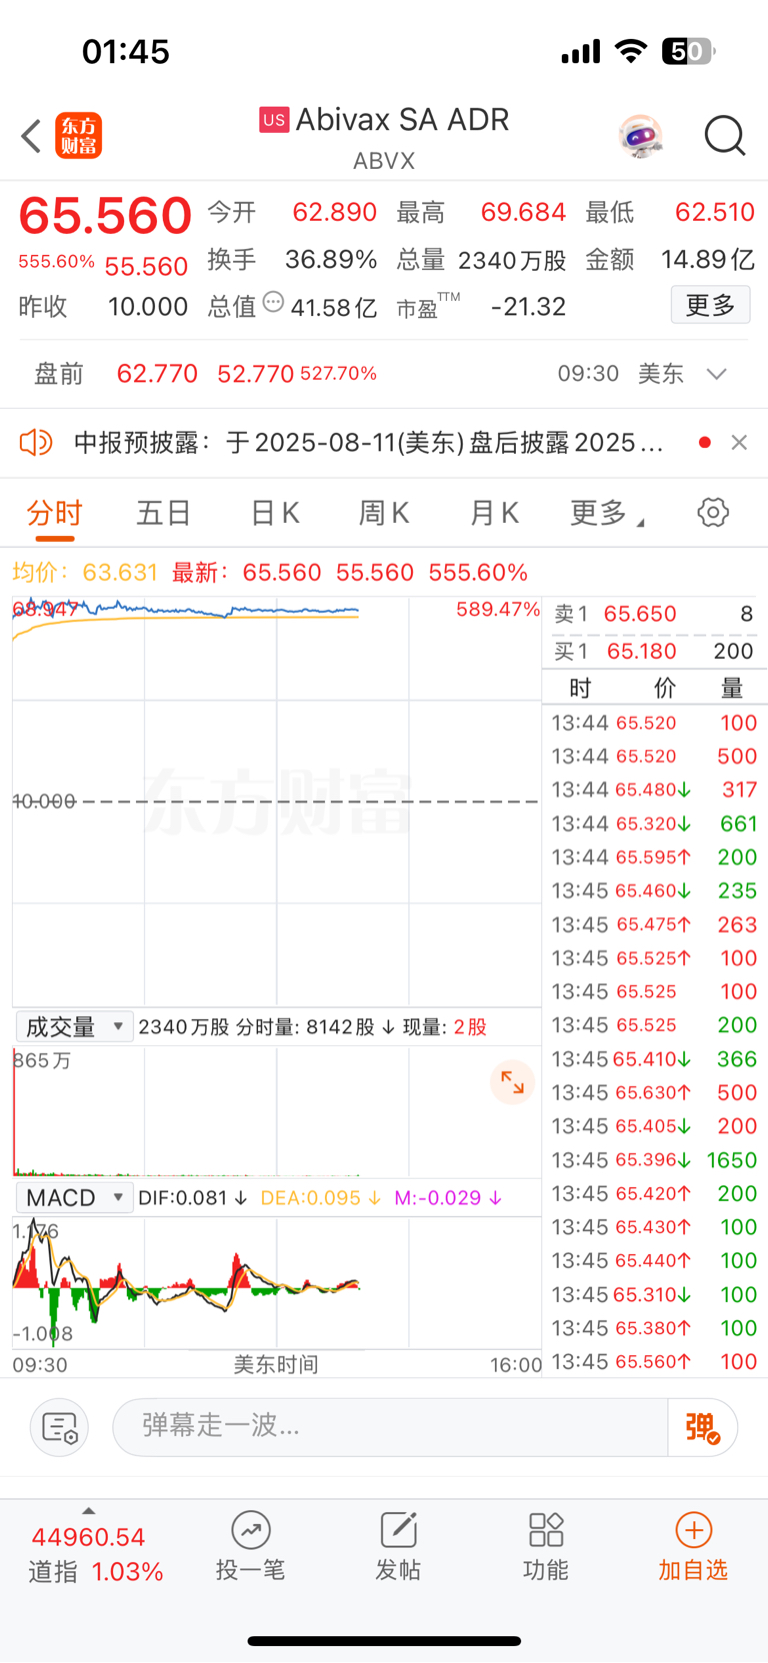The image size is (768, 1663).
Task: Switch to the 周K tab
Action: pos(384,513)
